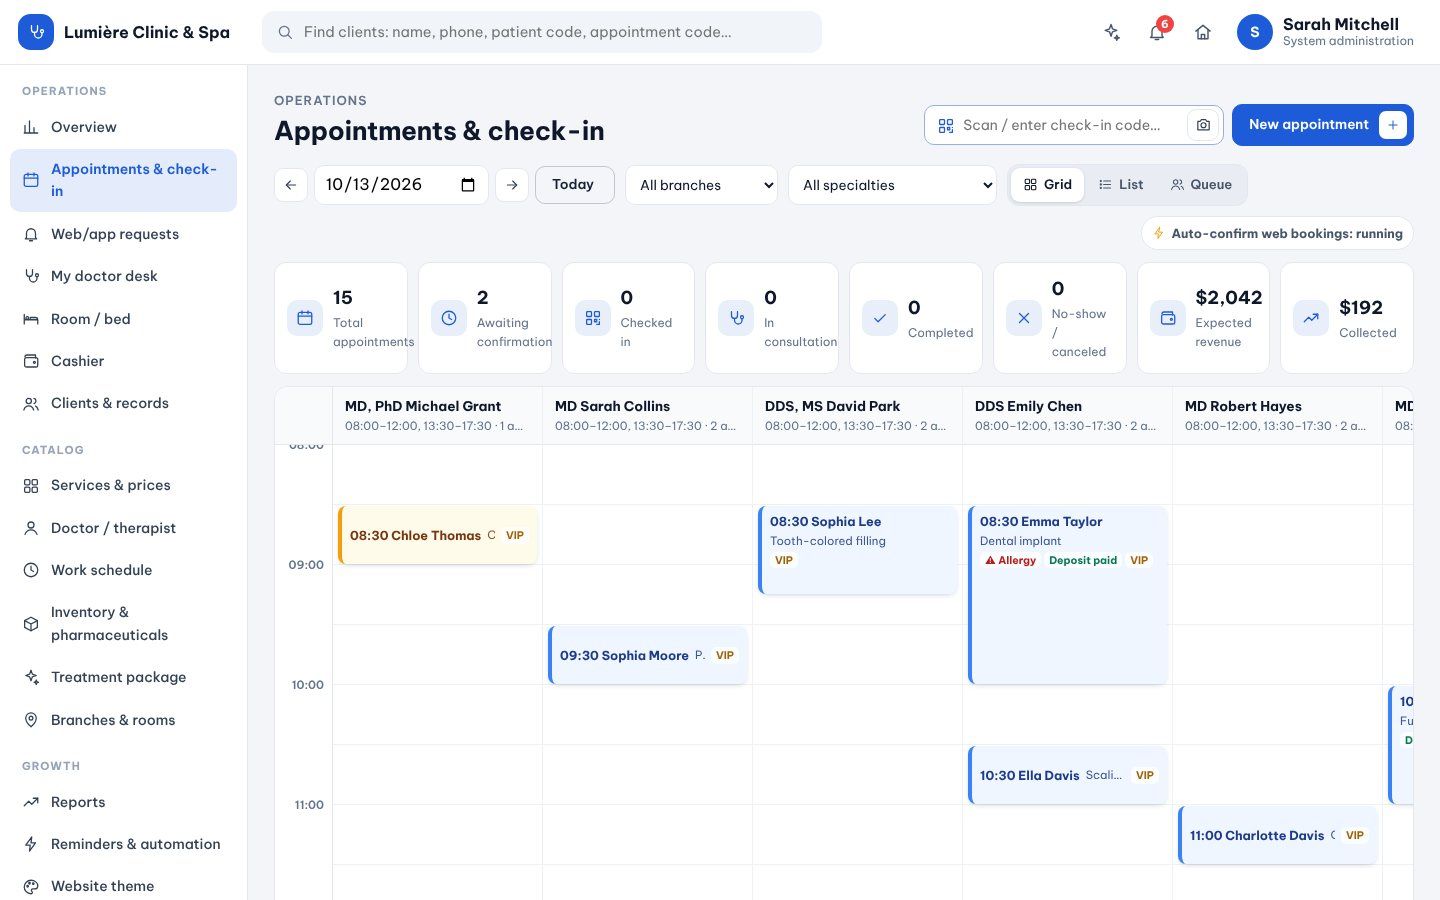1440x900 pixels.
Task: Go to previous day arrow
Action: [291, 185]
